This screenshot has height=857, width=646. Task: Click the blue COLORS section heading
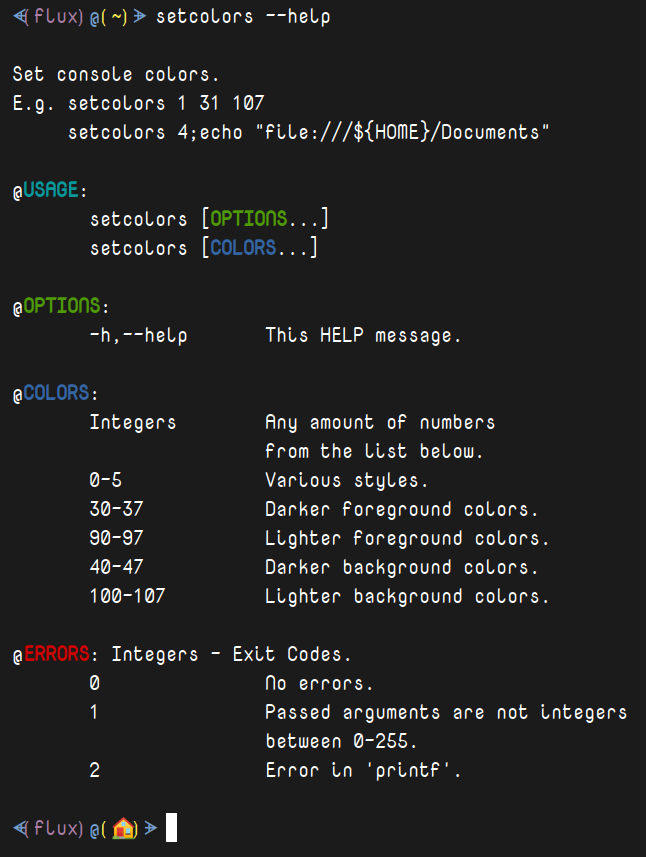click(x=56, y=392)
